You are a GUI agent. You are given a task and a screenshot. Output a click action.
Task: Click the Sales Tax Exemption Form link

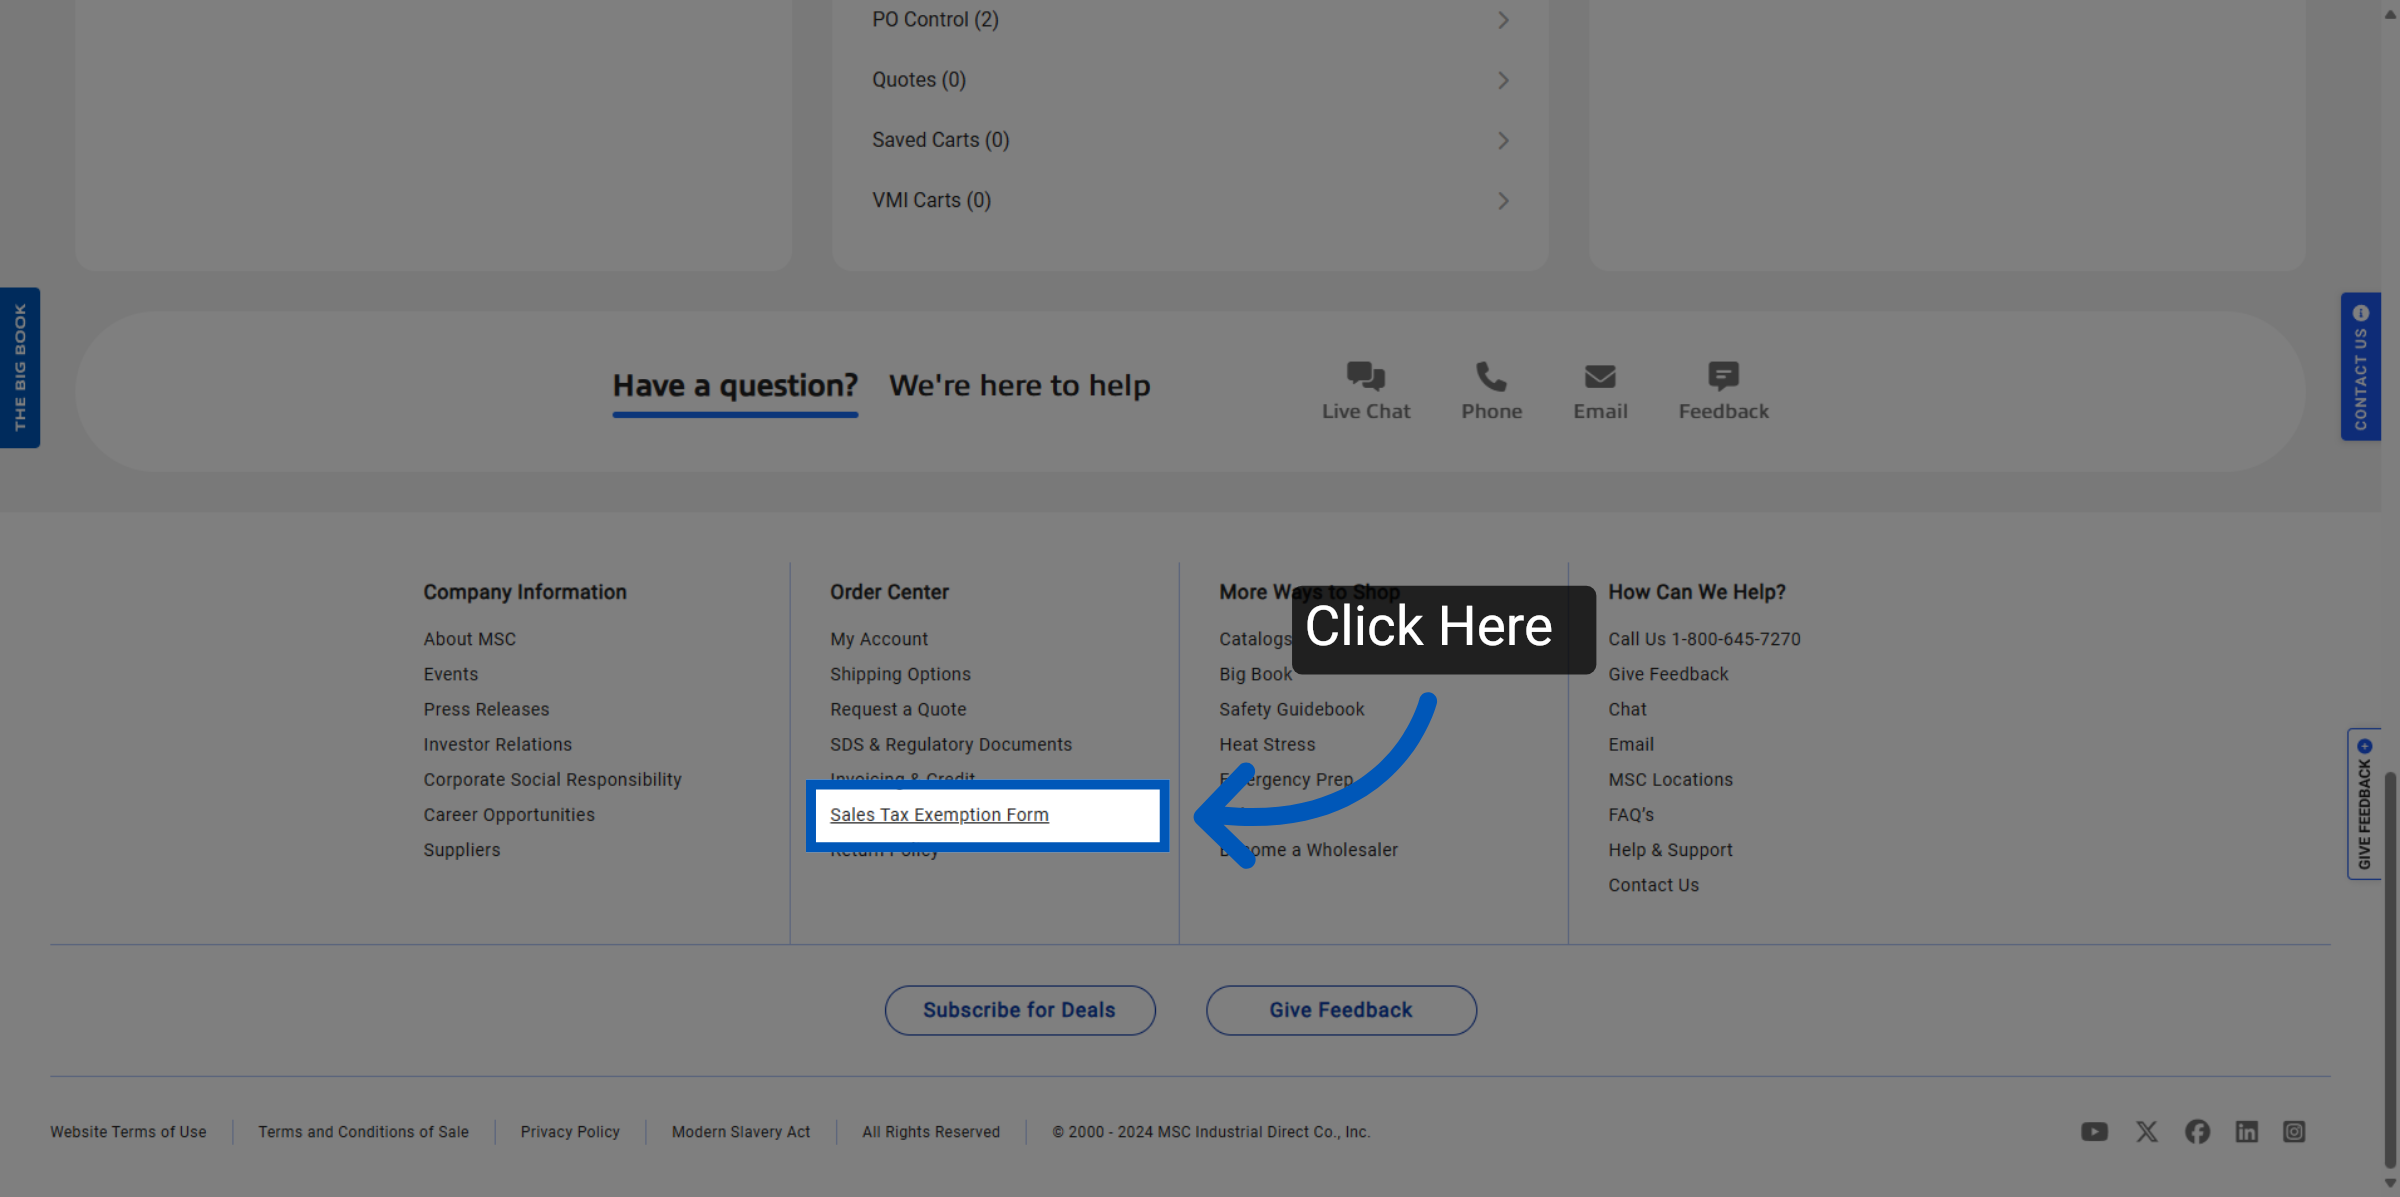coord(939,814)
